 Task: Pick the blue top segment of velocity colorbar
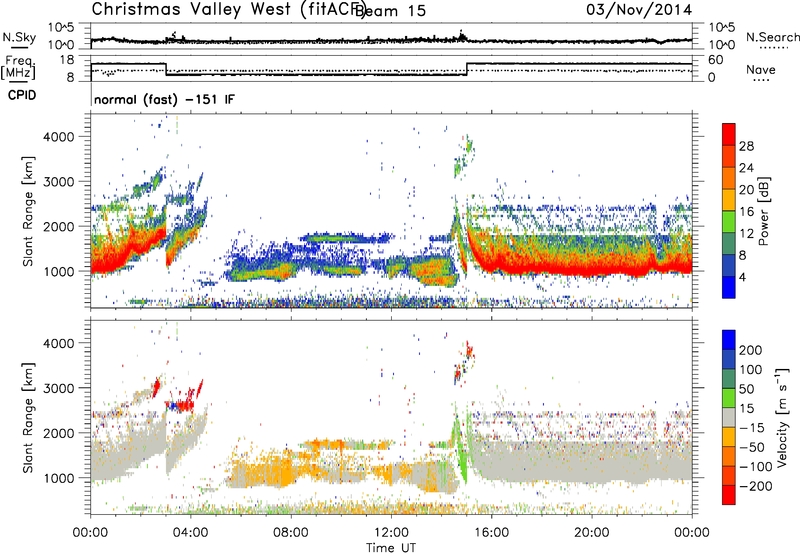[729, 340]
